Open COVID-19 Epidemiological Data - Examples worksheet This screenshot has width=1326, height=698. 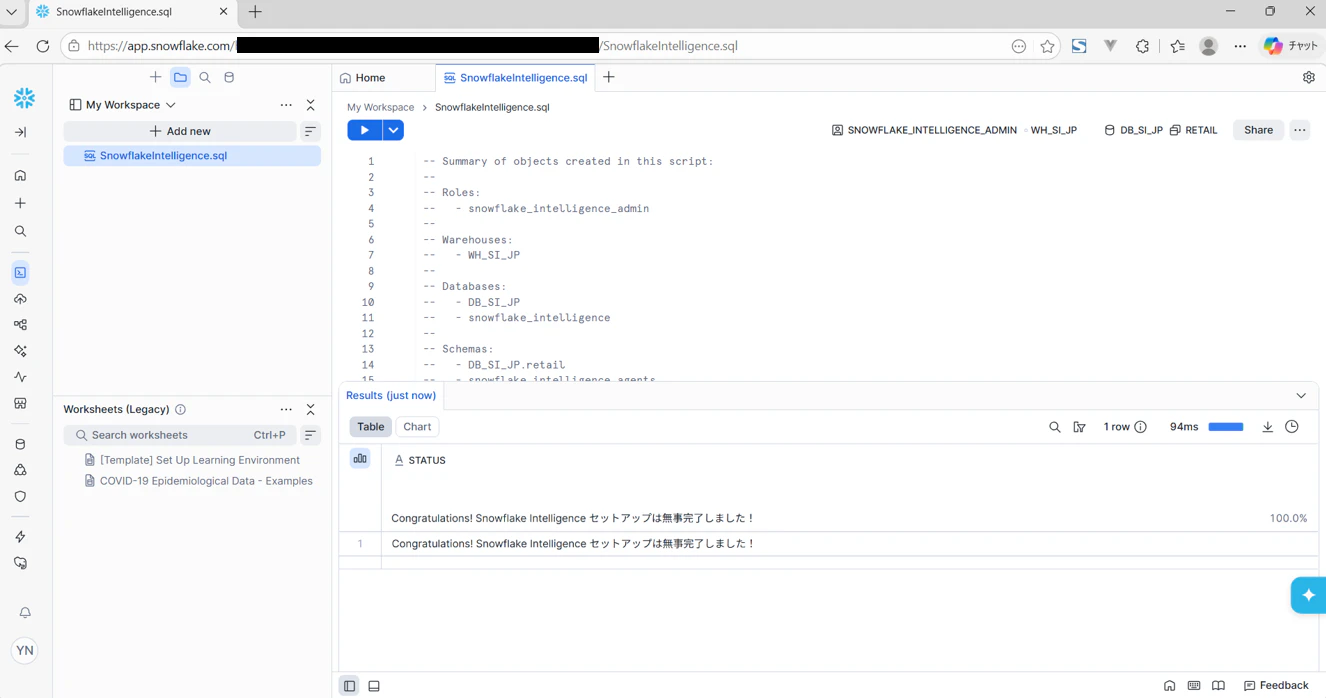198,481
